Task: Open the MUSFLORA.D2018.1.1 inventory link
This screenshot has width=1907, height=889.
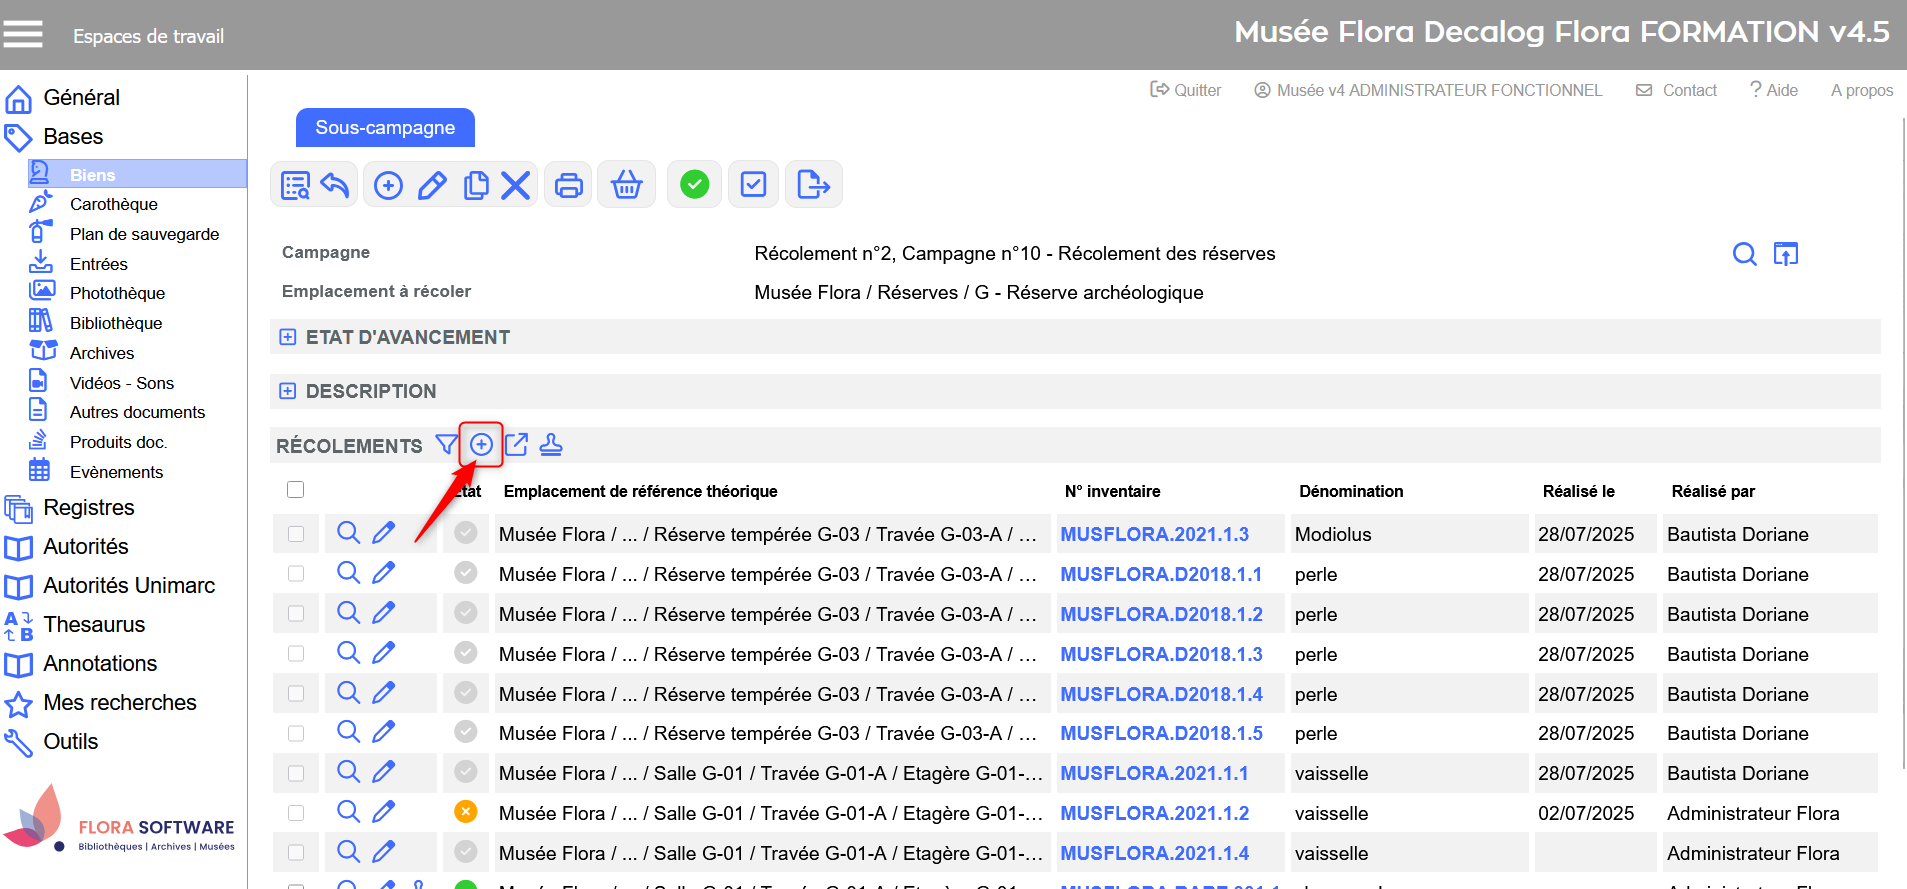Action: pyautogui.click(x=1161, y=574)
